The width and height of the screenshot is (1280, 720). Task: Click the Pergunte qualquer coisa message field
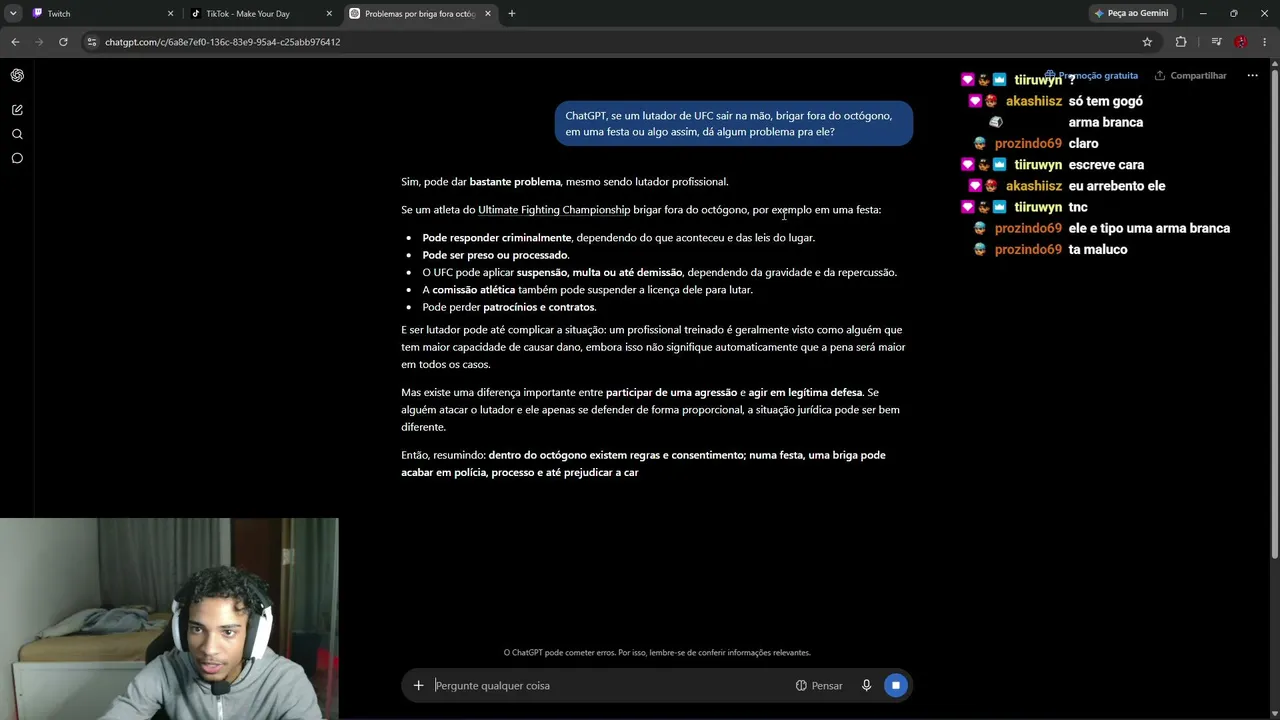click(610, 685)
